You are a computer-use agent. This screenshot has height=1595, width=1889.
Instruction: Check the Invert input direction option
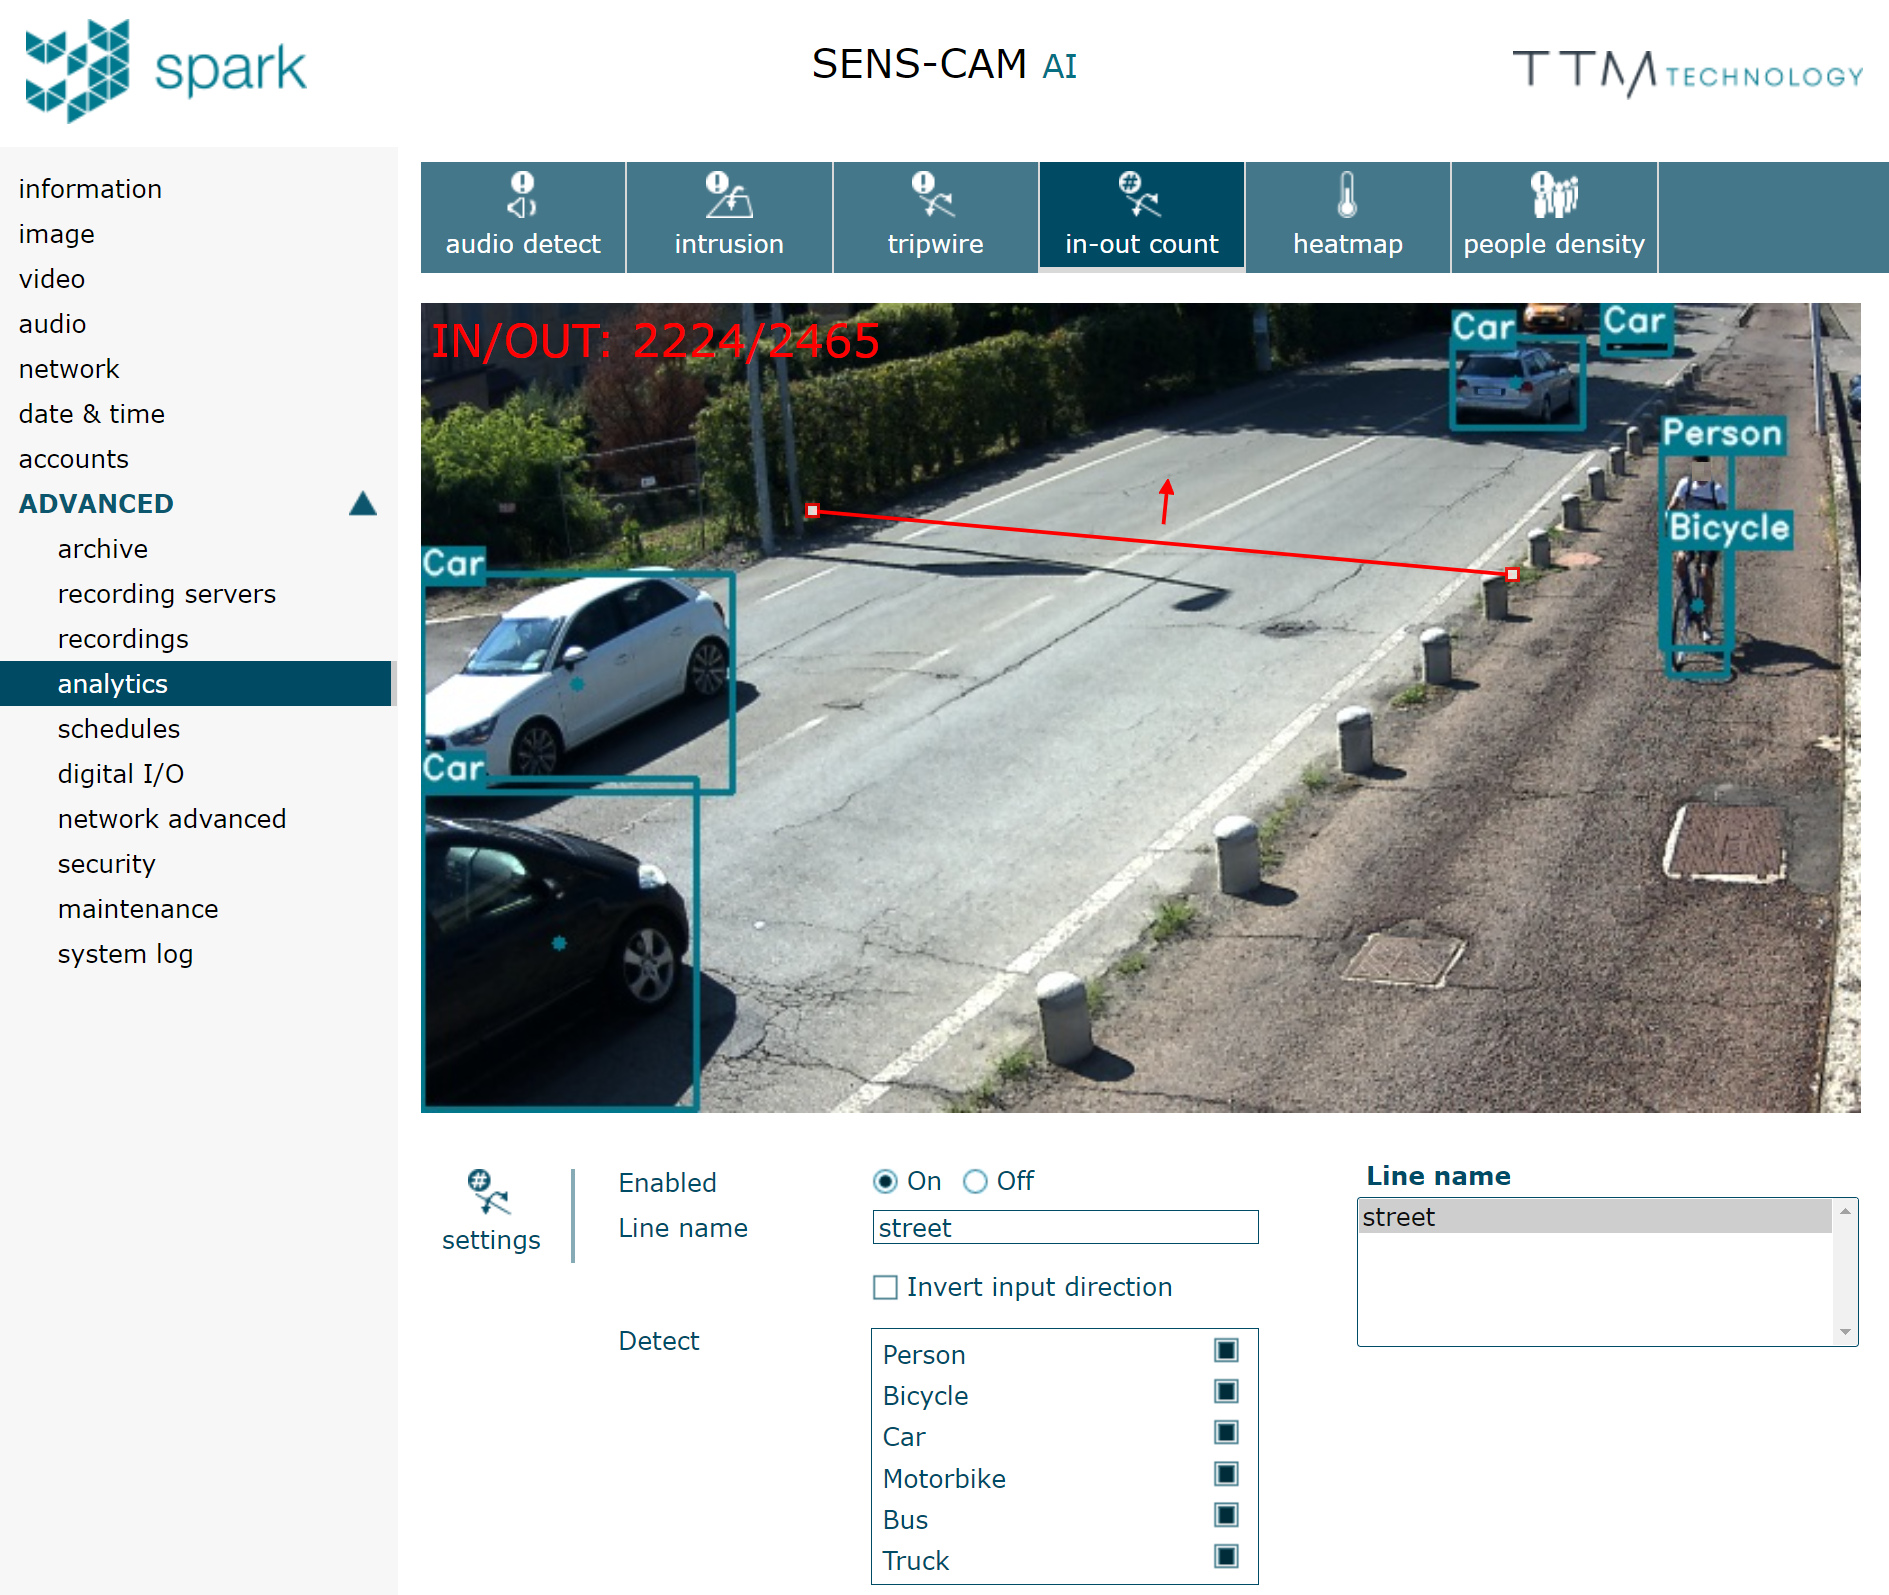coord(884,1287)
